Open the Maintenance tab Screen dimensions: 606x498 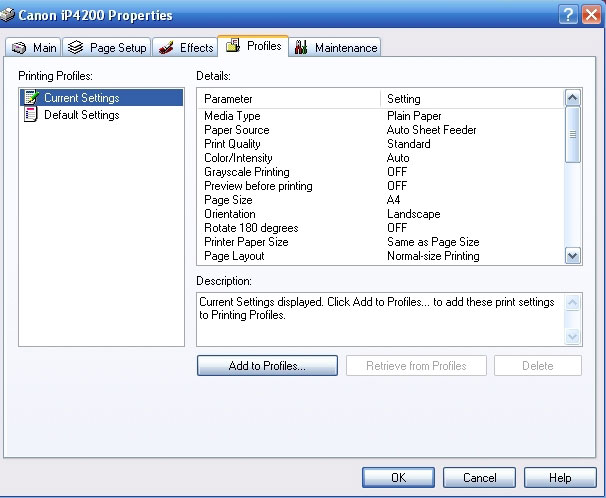click(335, 48)
